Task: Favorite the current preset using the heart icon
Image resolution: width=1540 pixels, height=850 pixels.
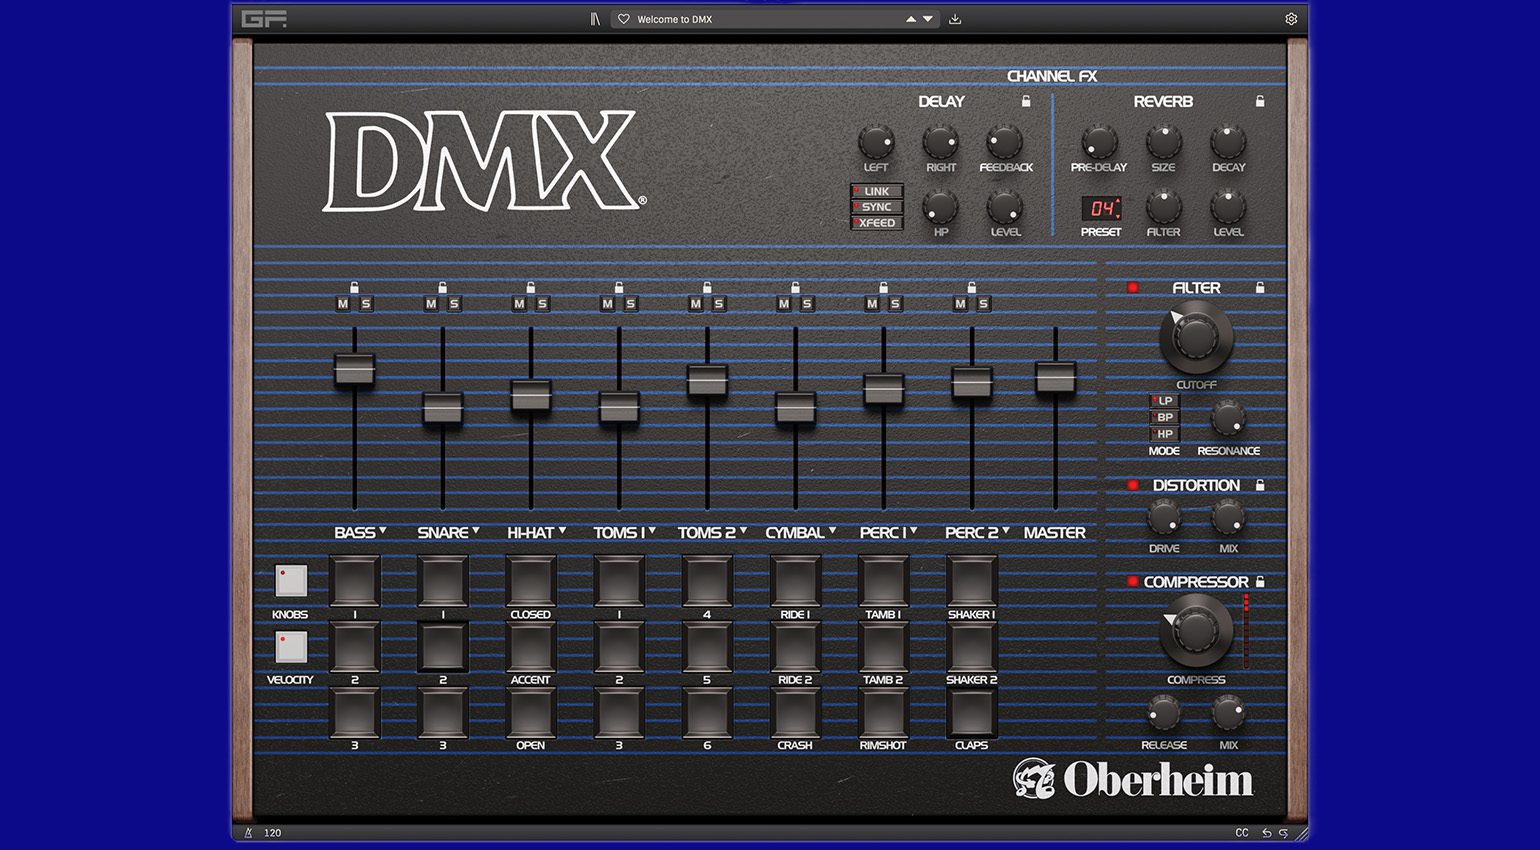Action: coord(623,18)
